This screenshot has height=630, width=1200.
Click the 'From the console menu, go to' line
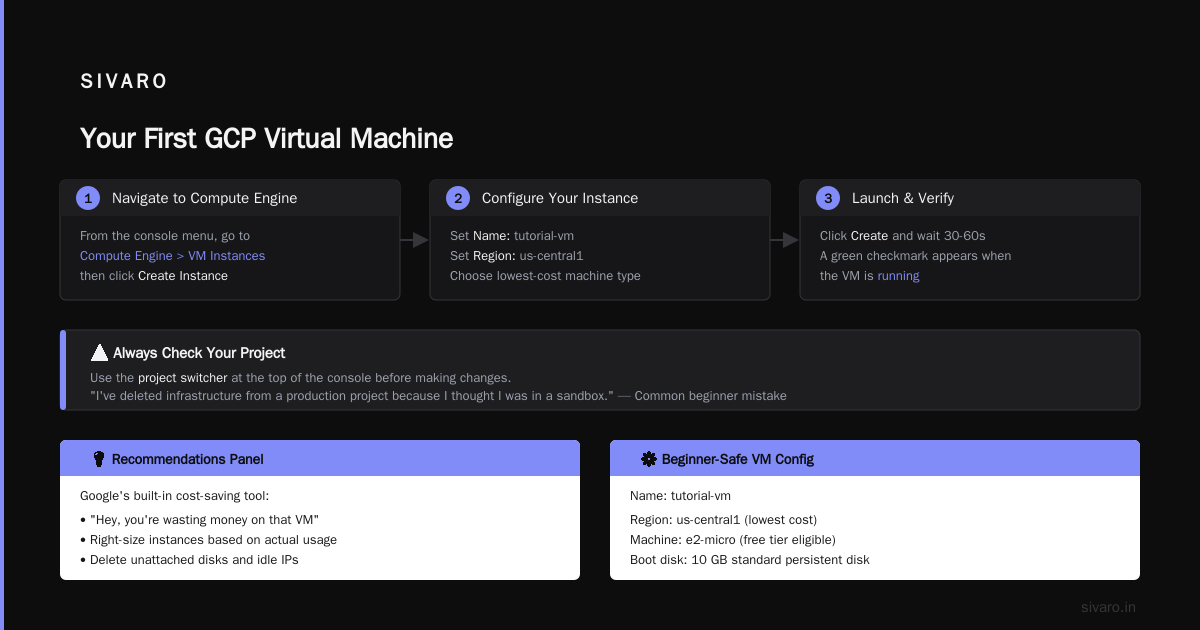click(165, 236)
